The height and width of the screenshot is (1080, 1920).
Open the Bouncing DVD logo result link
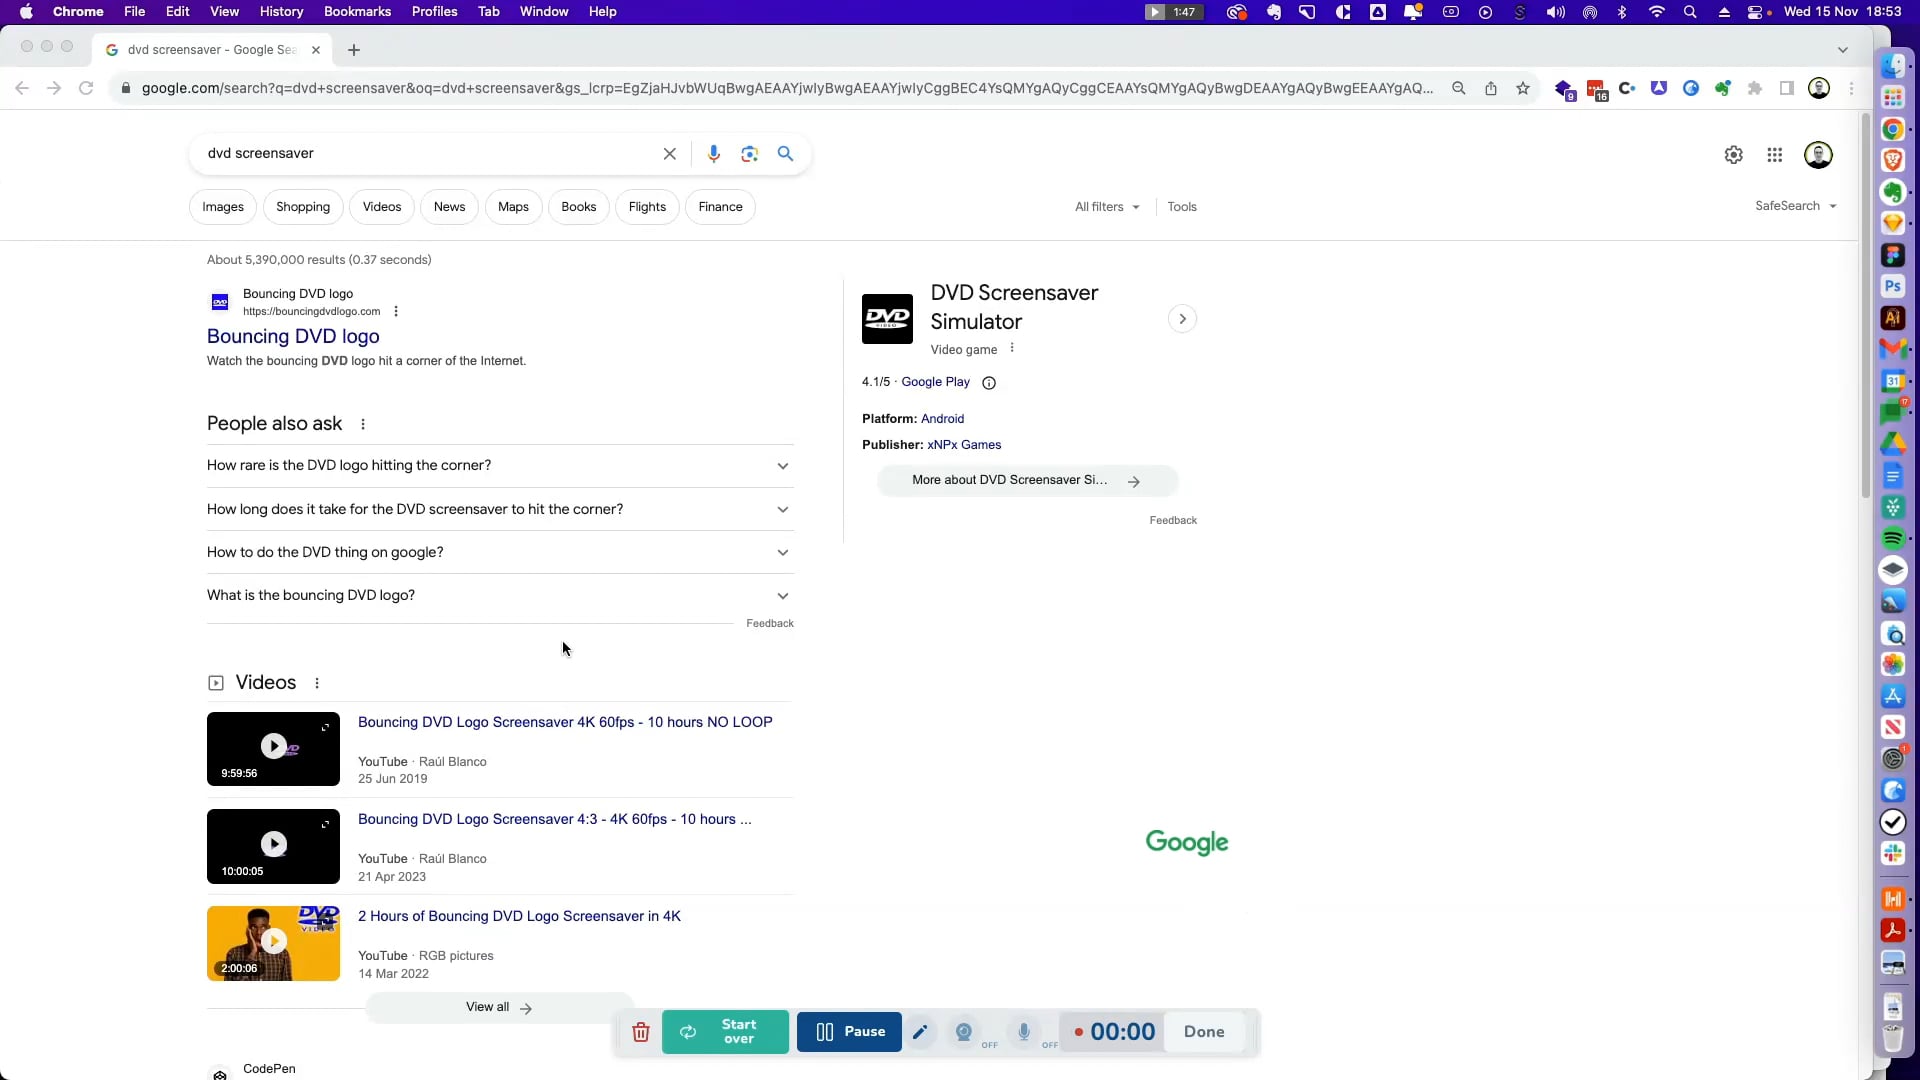click(x=293, y=337)
